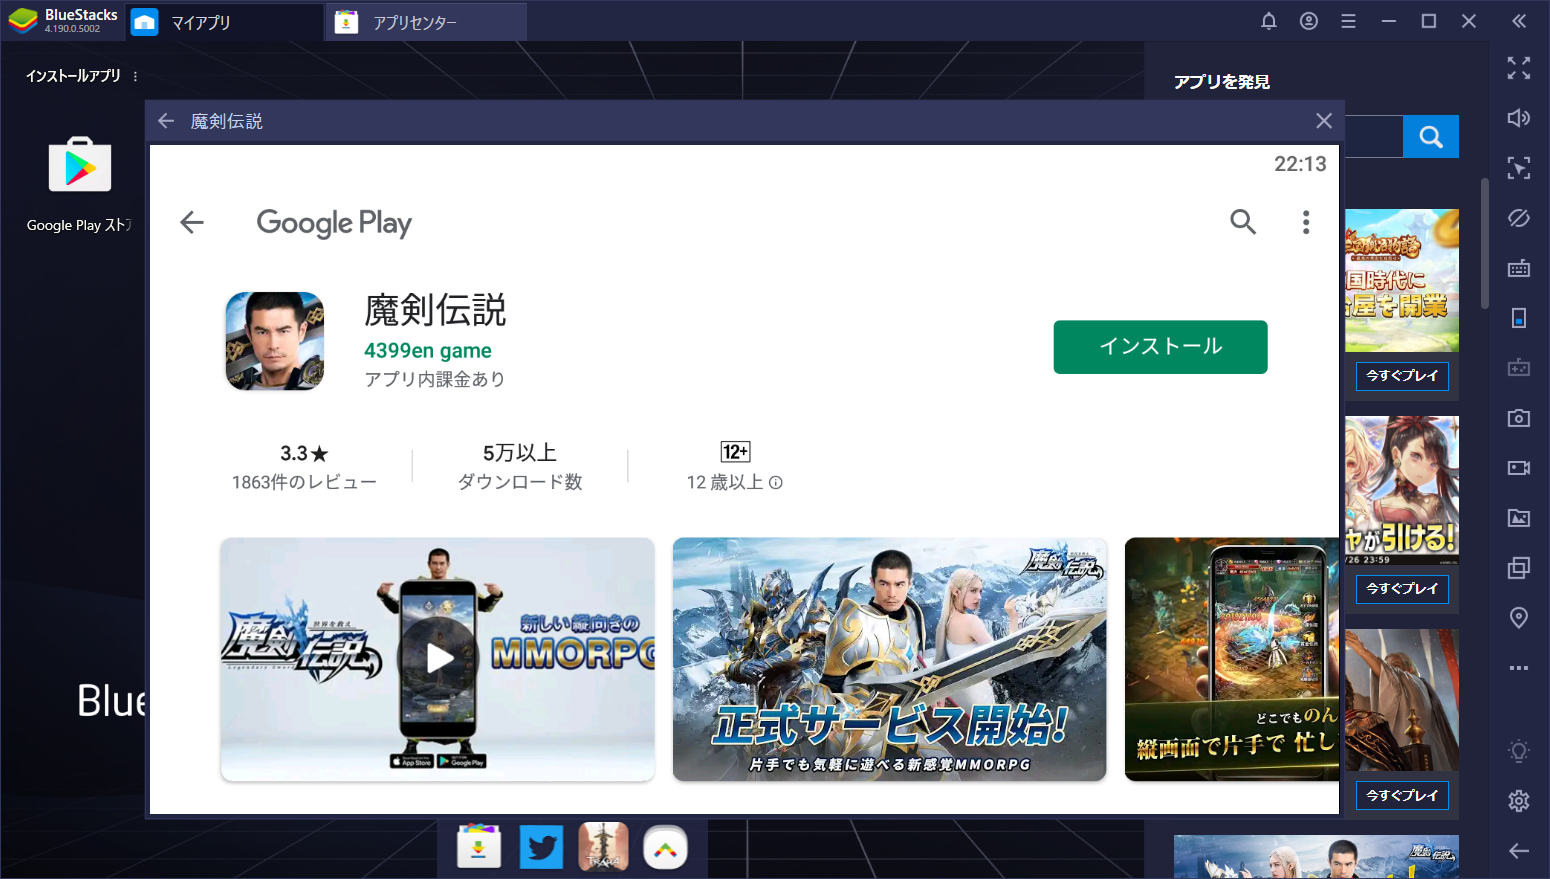
Task: Click the mouse cursor lock icon
Action: 1518,168
